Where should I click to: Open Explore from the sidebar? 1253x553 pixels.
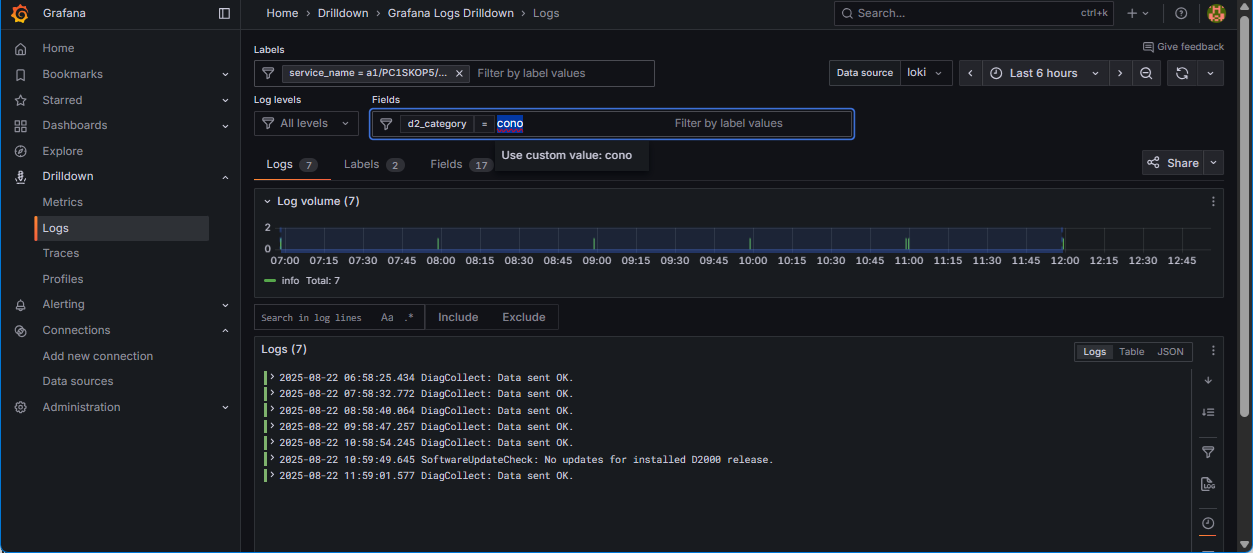62,151
